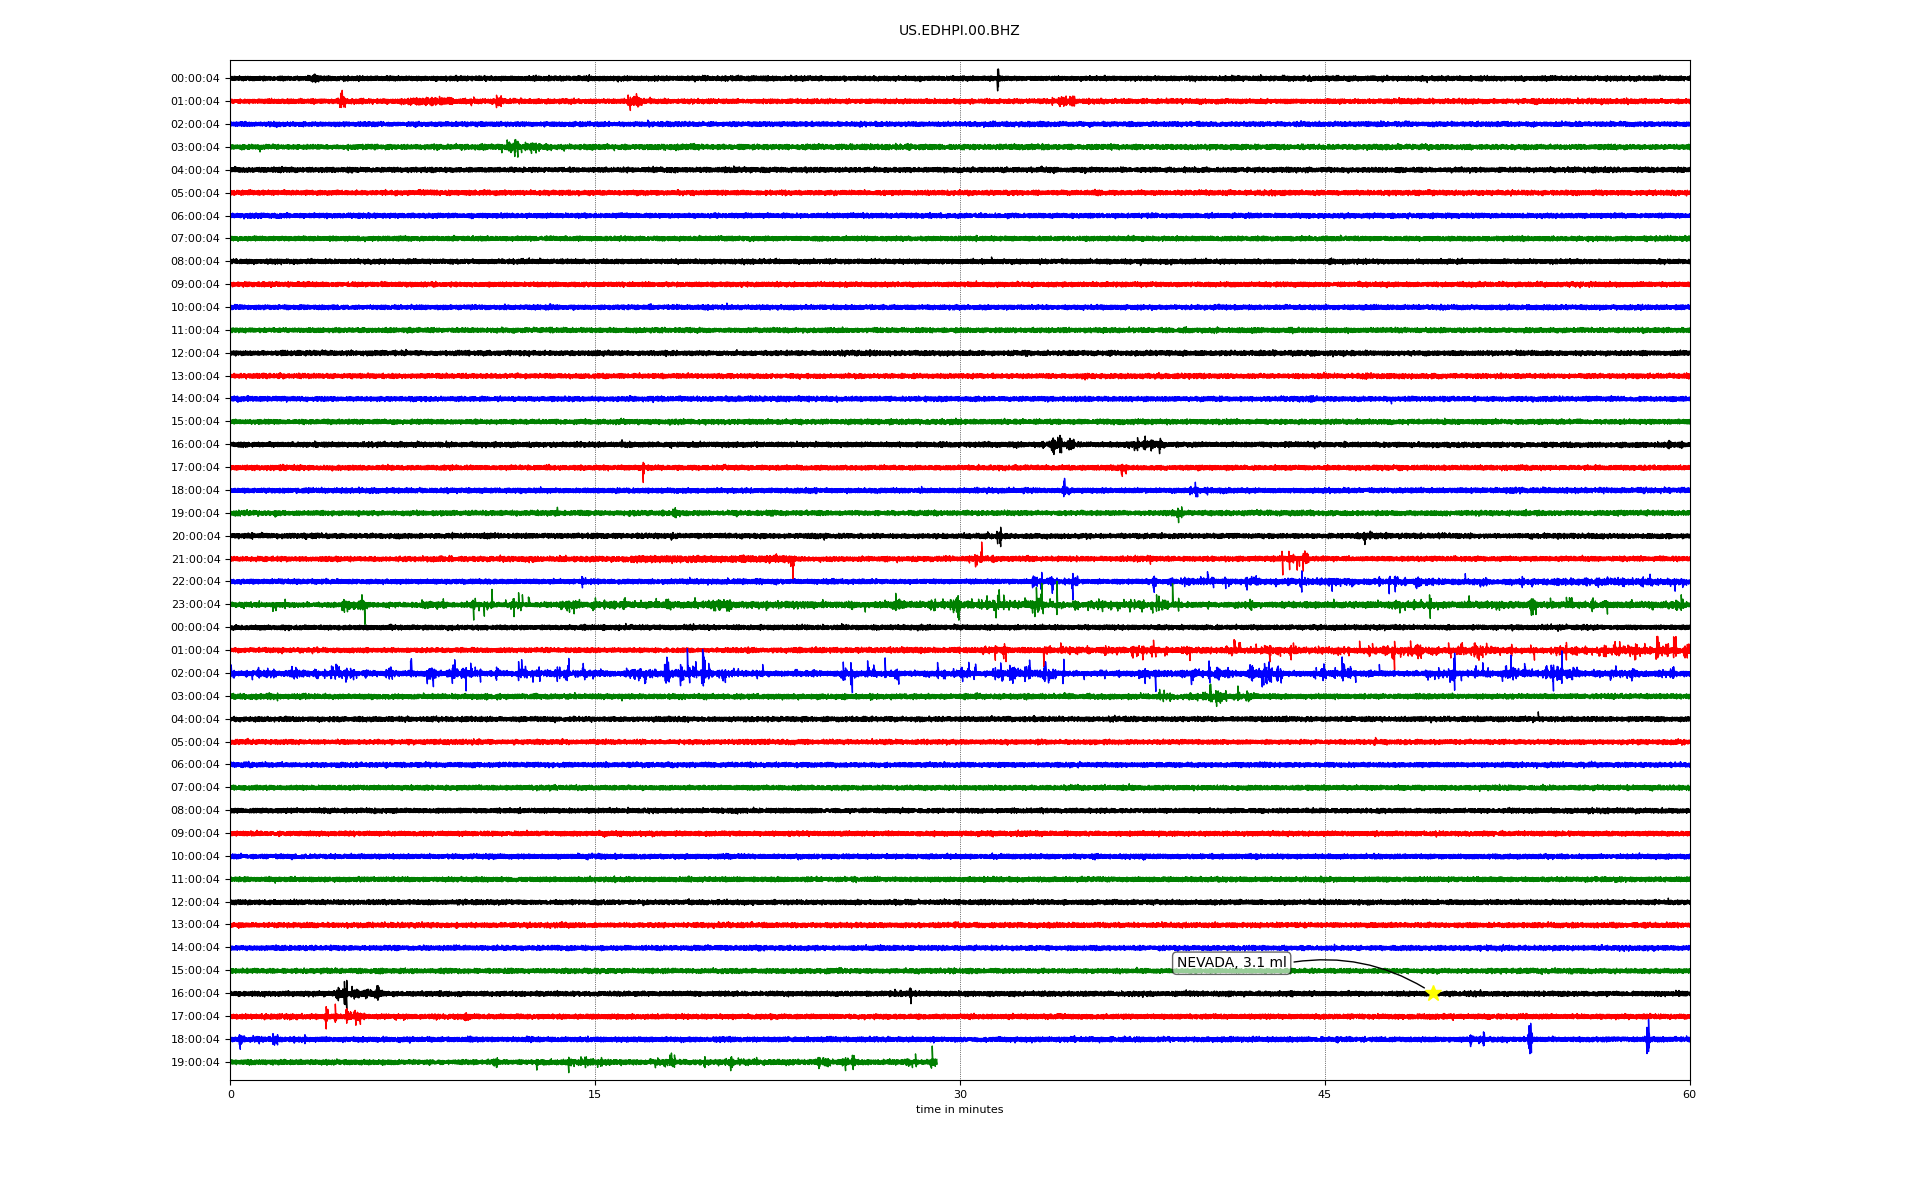
Task: Click the red downward spike on 21:00:04 trace
Action: point(793,569)
